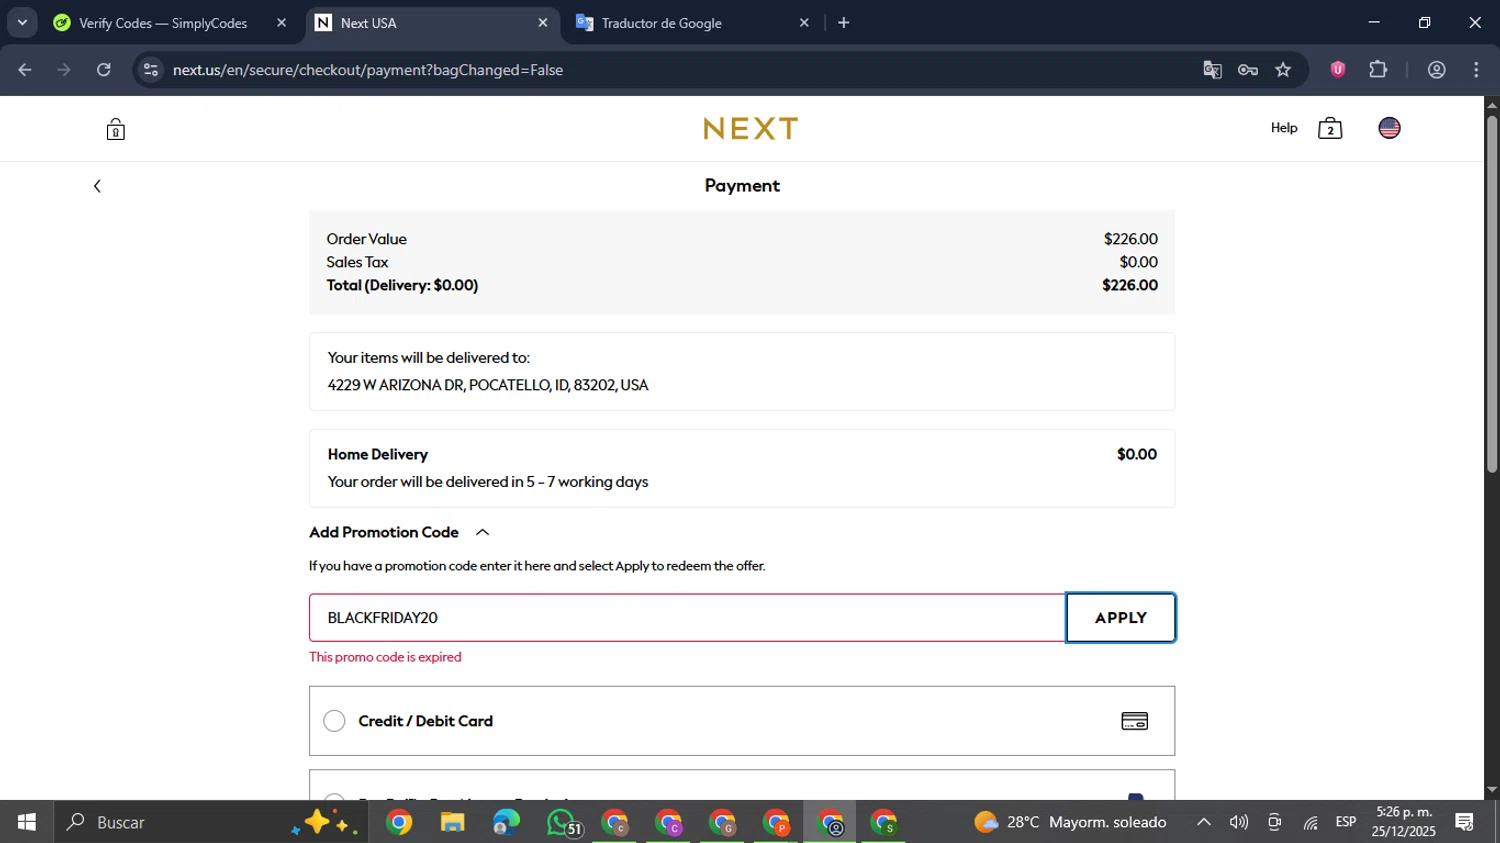Click the Home Delivery heading
Image resolution: width=1500 pixels, height=843 pixels.
[378, 454]
